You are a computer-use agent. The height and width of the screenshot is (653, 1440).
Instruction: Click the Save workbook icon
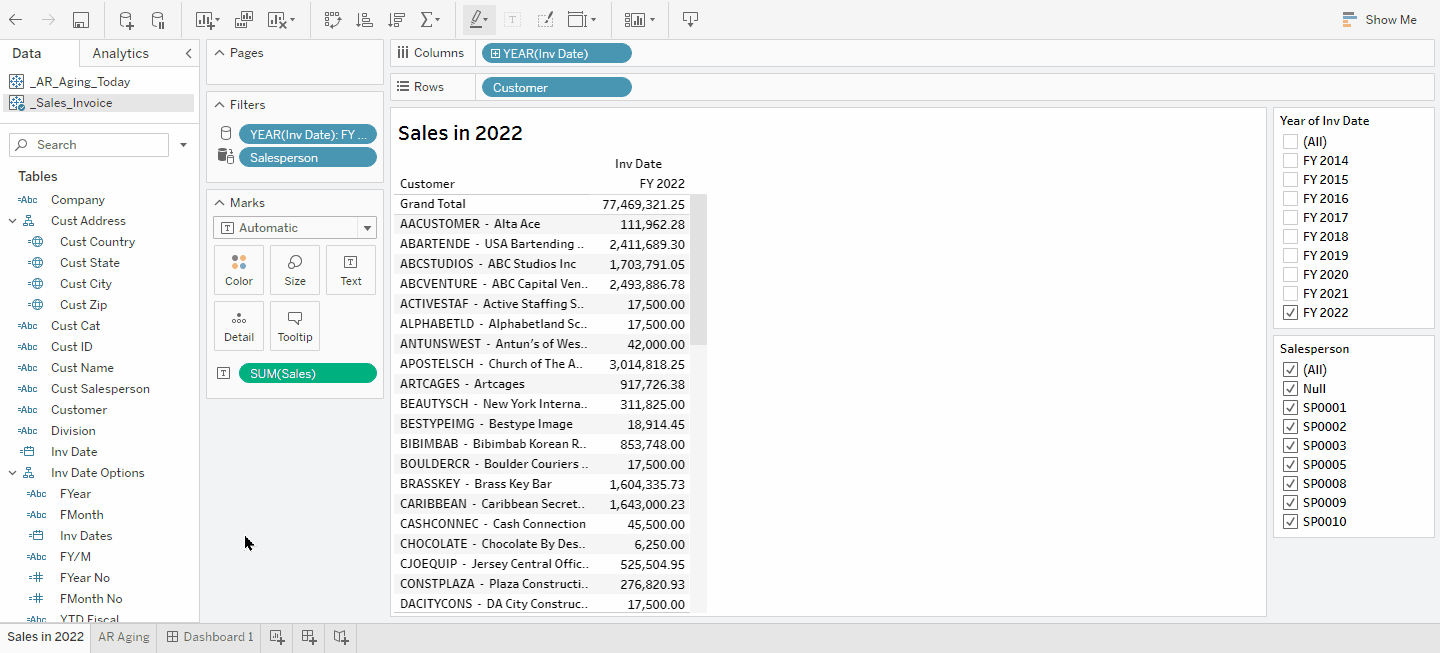81,20
